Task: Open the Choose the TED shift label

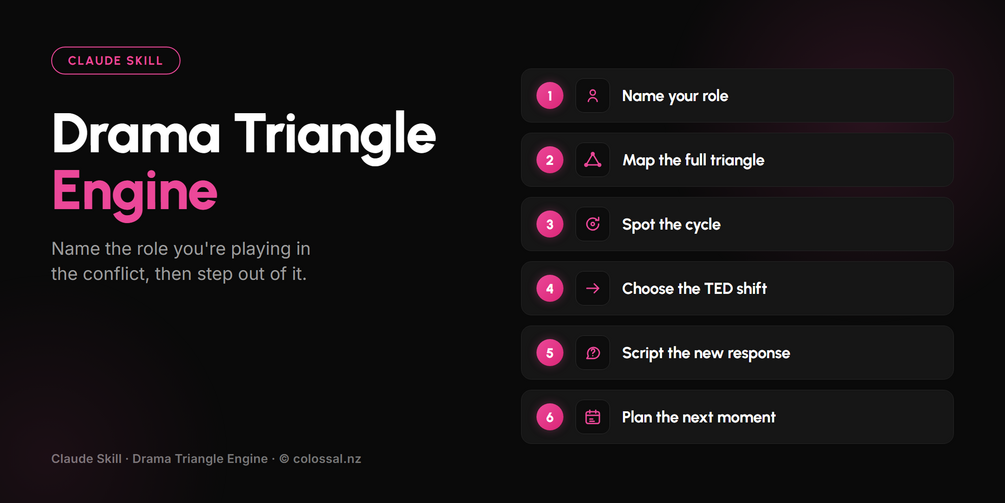Action: pos(694,288)
